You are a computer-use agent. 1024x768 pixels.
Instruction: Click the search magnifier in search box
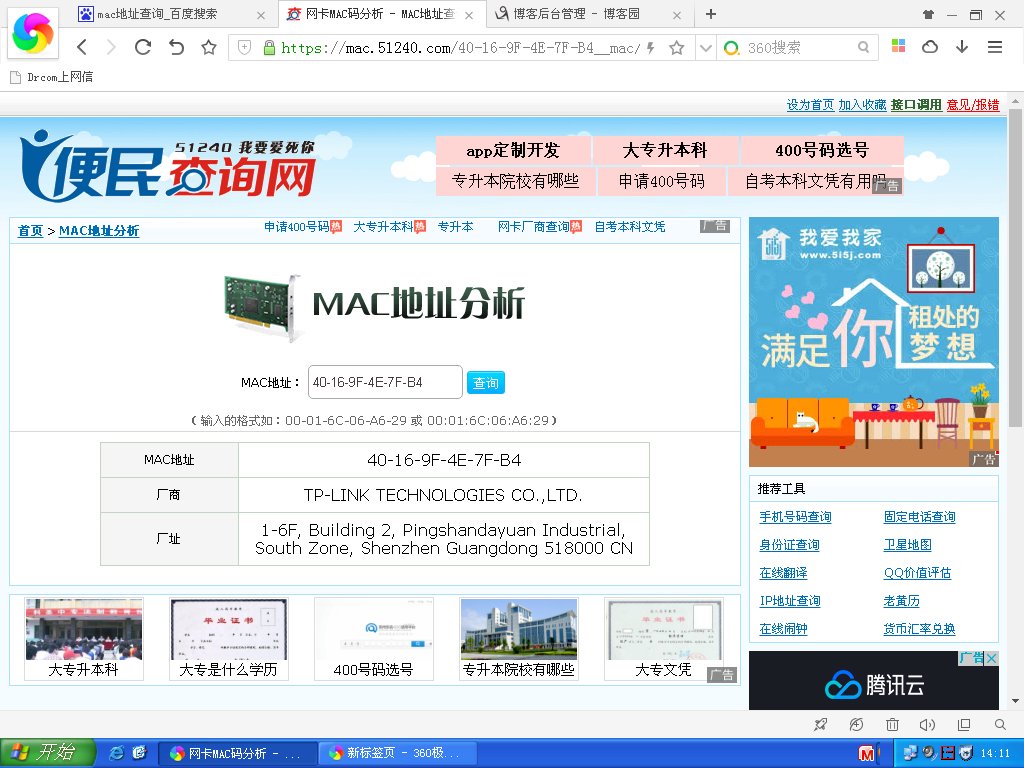point(863,47)
